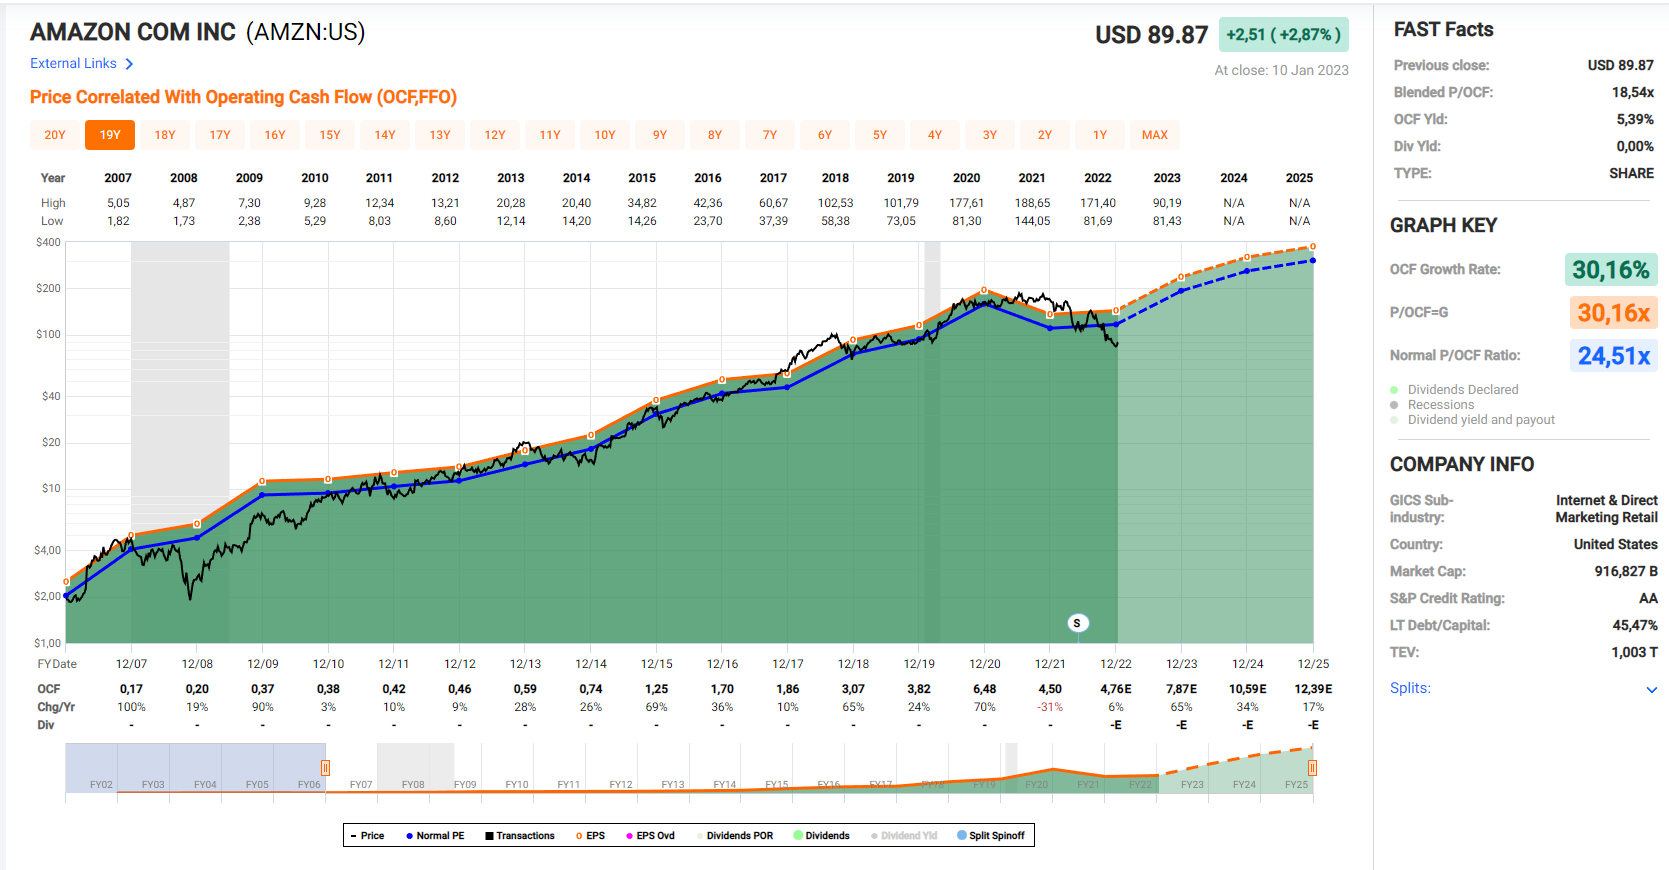The width and height of the screenshot is (1669, 870).
Task: Click the 5Y time range button
Action: tap(880, 135)
